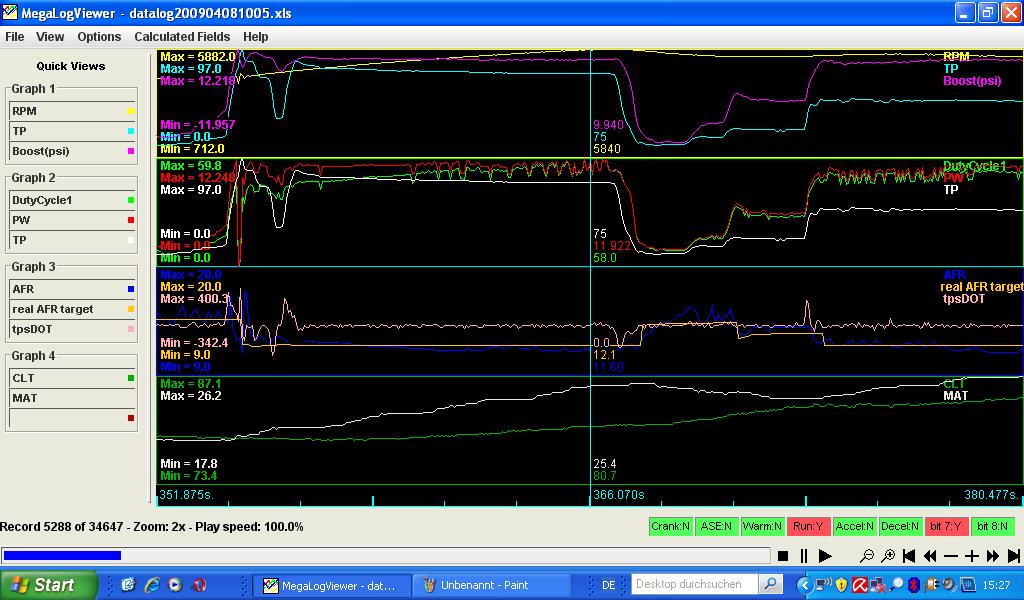The width and height of the screenshot is (1024, 600).
Task: Jump to the end of the log
Action: 1014,556
